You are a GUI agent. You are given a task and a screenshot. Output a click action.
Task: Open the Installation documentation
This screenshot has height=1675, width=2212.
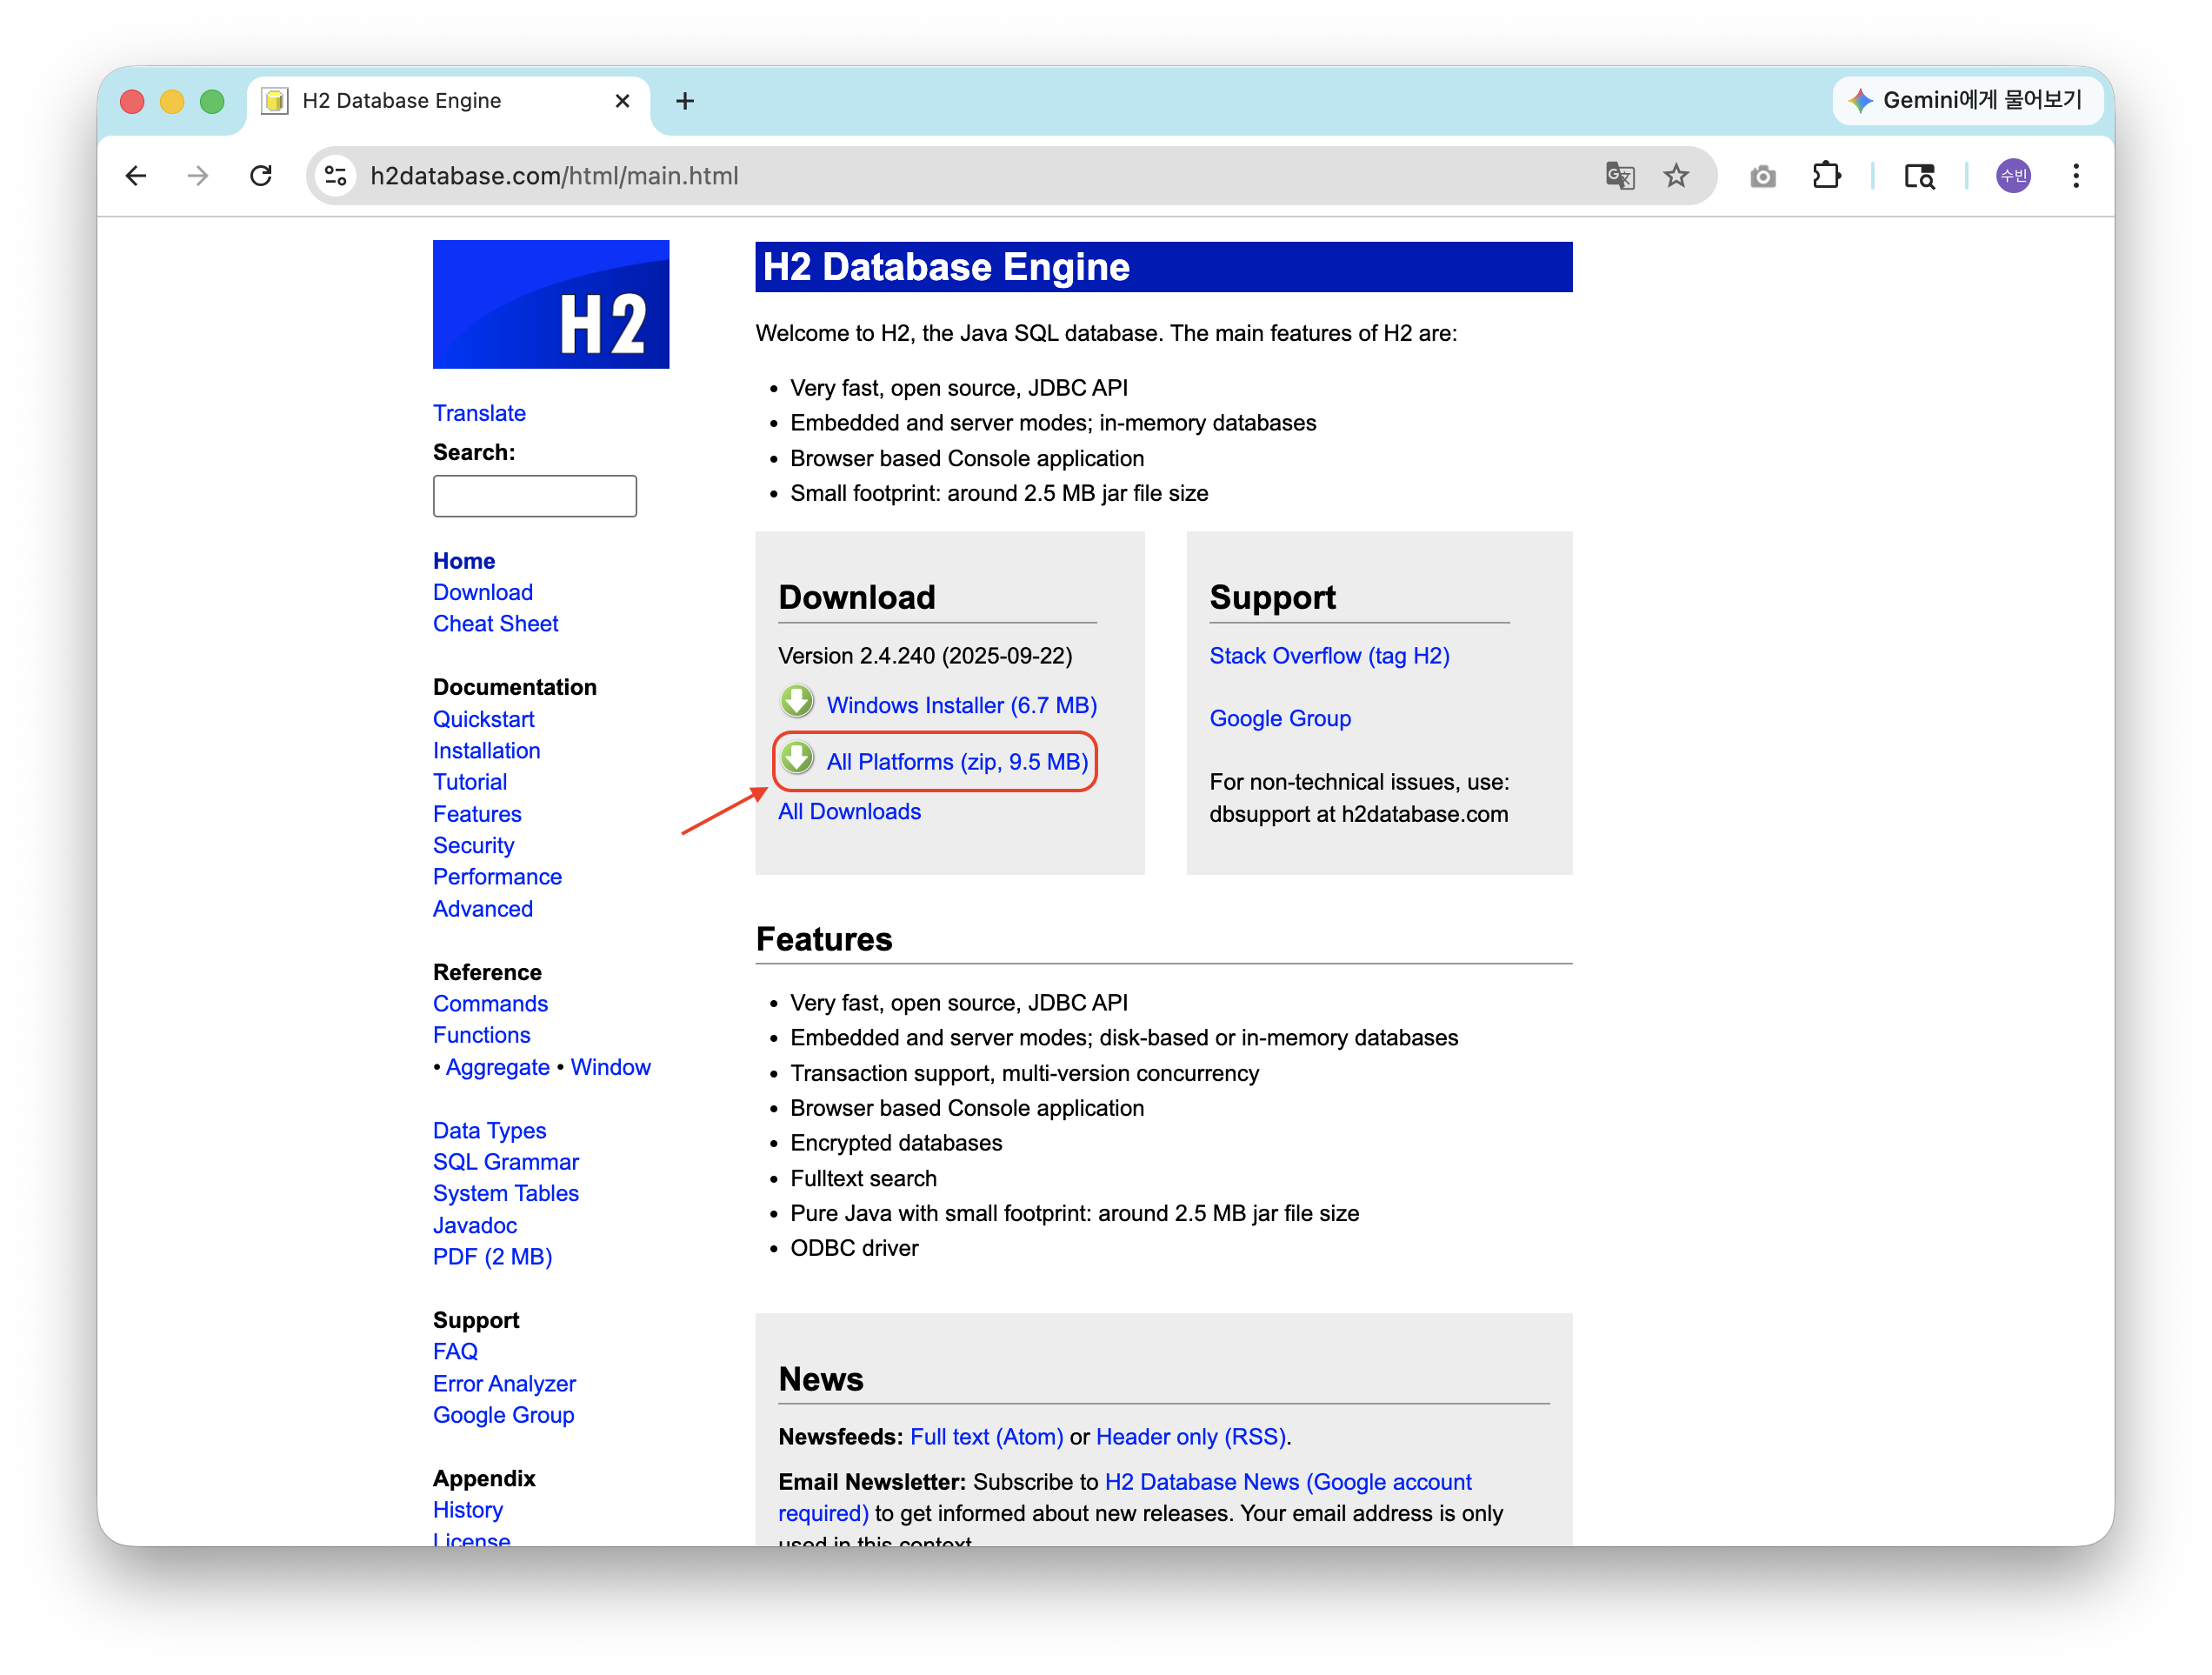tap(487, 751)
